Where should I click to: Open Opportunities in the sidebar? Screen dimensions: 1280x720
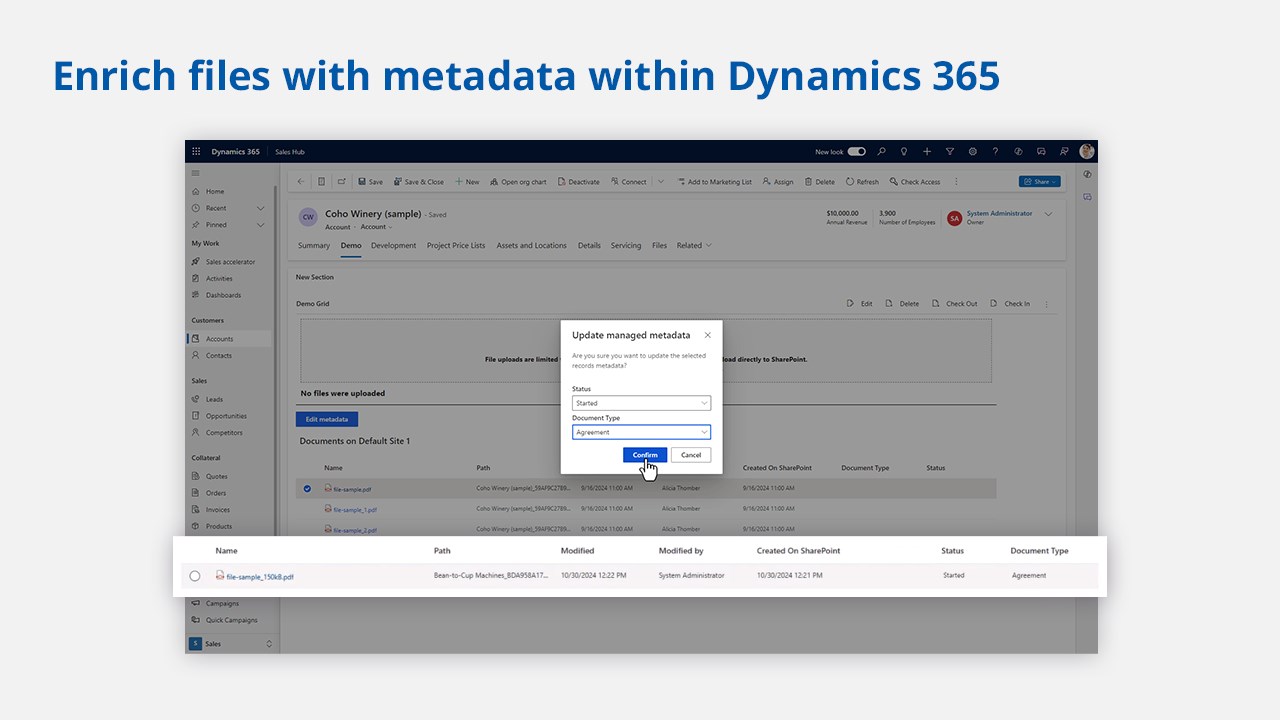[x=226, y=416]
